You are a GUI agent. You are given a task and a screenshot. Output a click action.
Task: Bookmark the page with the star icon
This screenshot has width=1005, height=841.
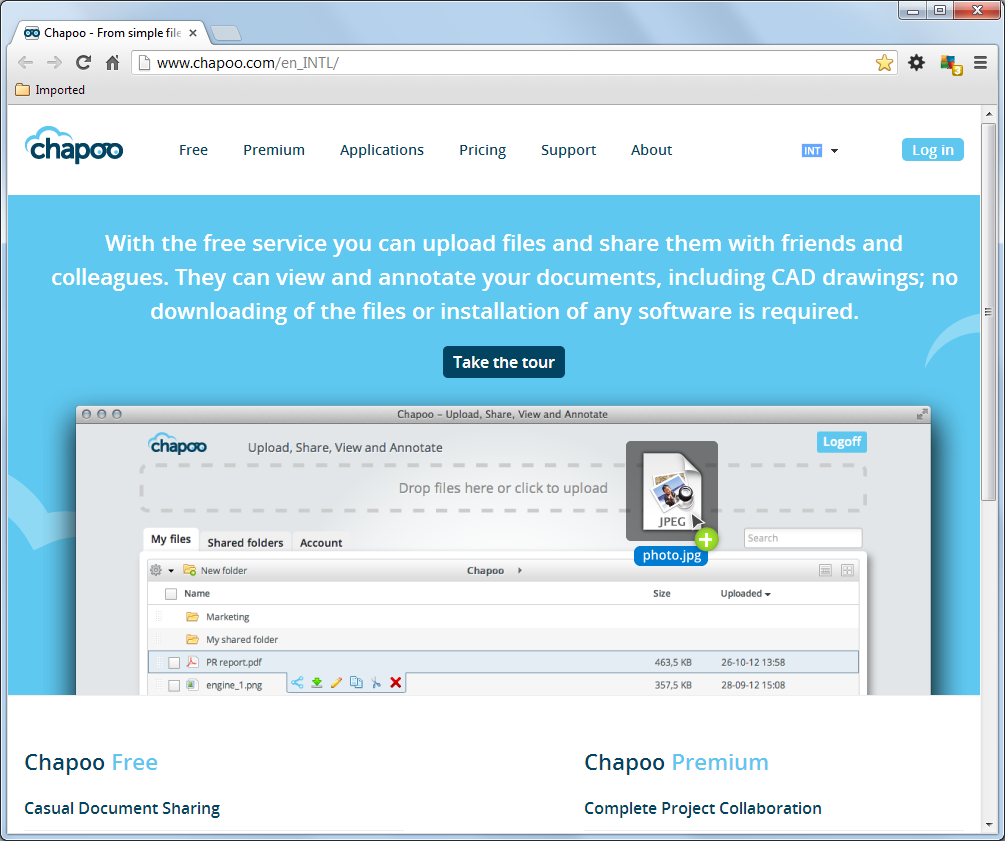click(884, 63)
